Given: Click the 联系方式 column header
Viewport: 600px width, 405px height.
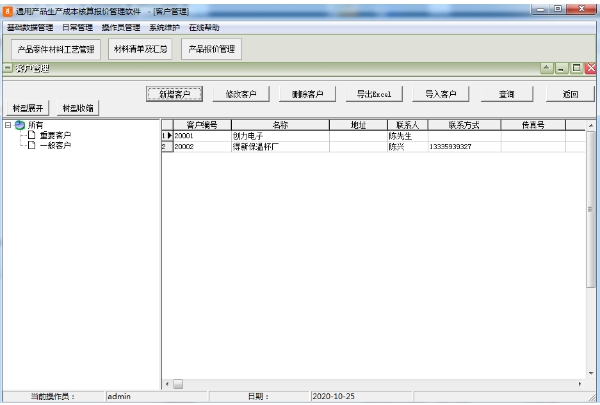Looking at the screenshot, I should coord(464,125).
